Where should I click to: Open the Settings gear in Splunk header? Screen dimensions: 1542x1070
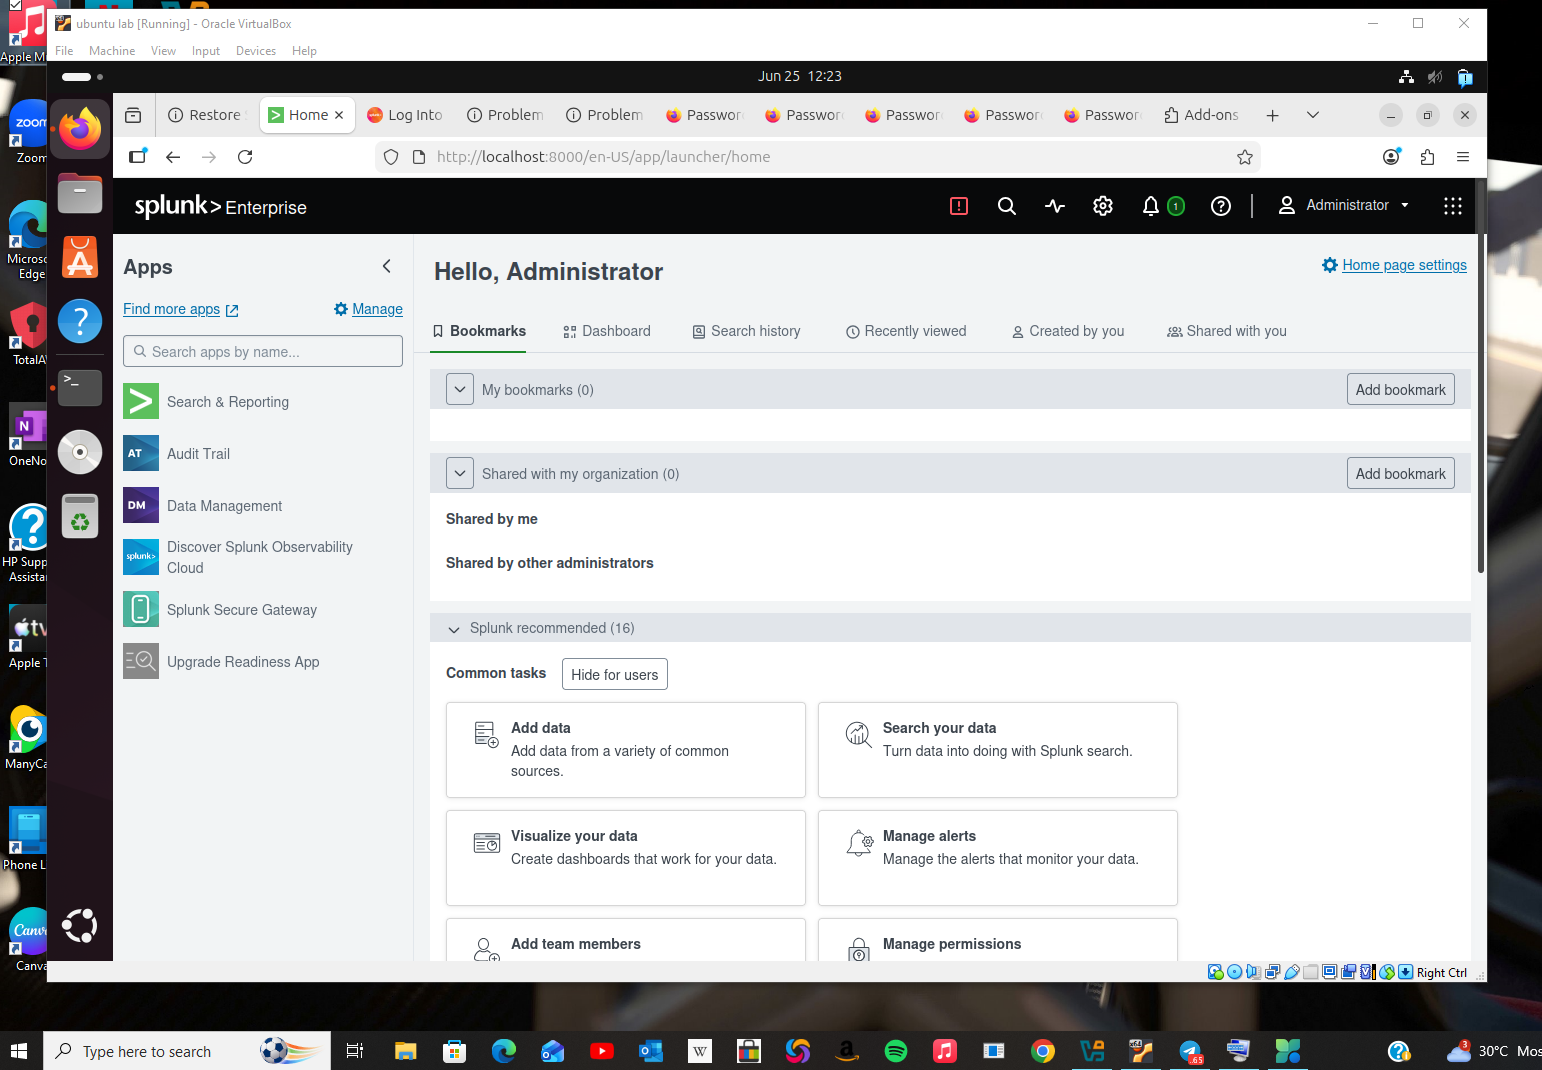pyautogui.click(x=1102, y=206)
